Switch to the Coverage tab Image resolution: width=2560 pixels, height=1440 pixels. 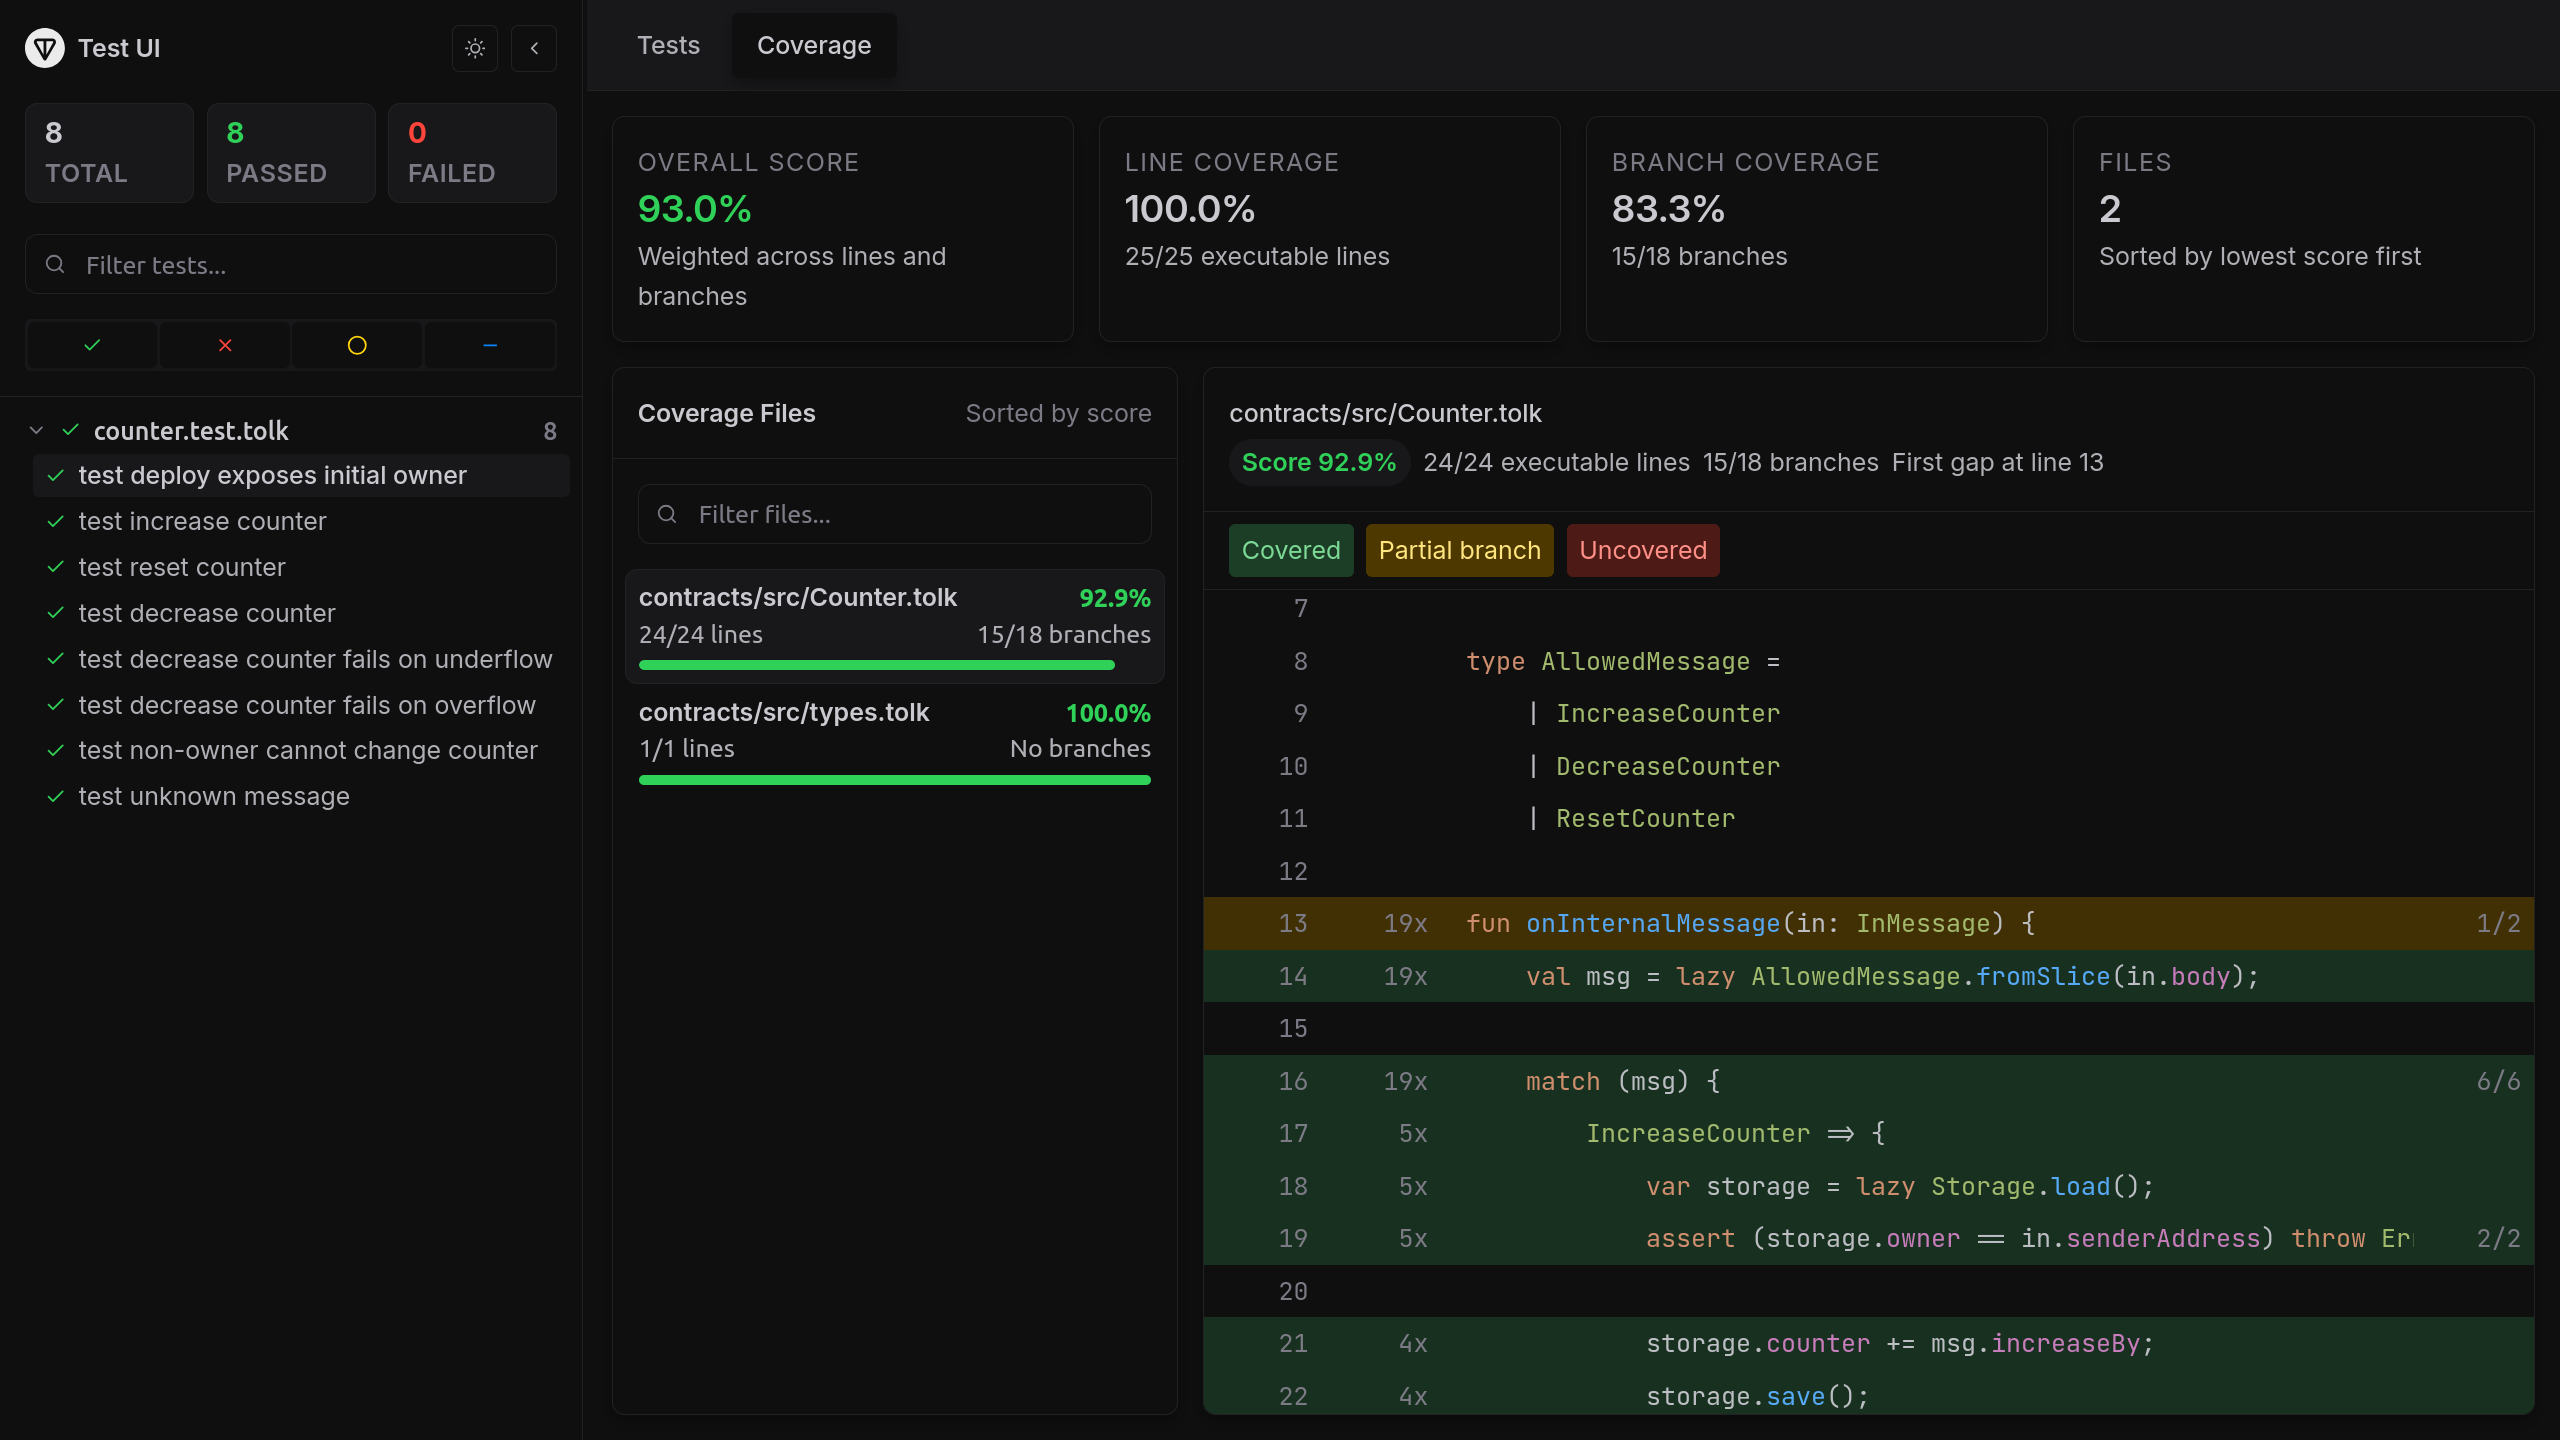(x=814, y=46)
